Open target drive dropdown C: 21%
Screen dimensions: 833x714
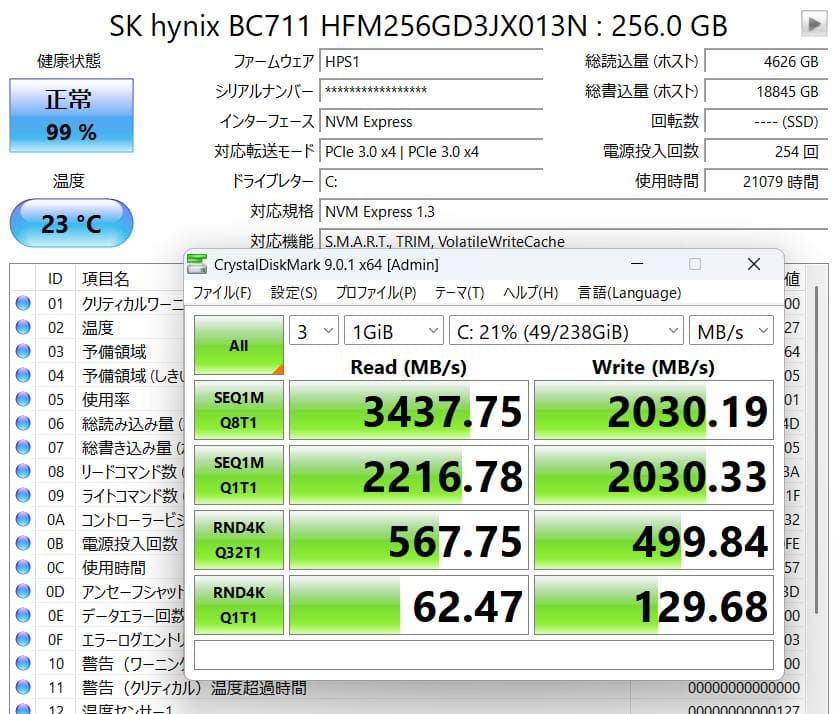point(566,330)
